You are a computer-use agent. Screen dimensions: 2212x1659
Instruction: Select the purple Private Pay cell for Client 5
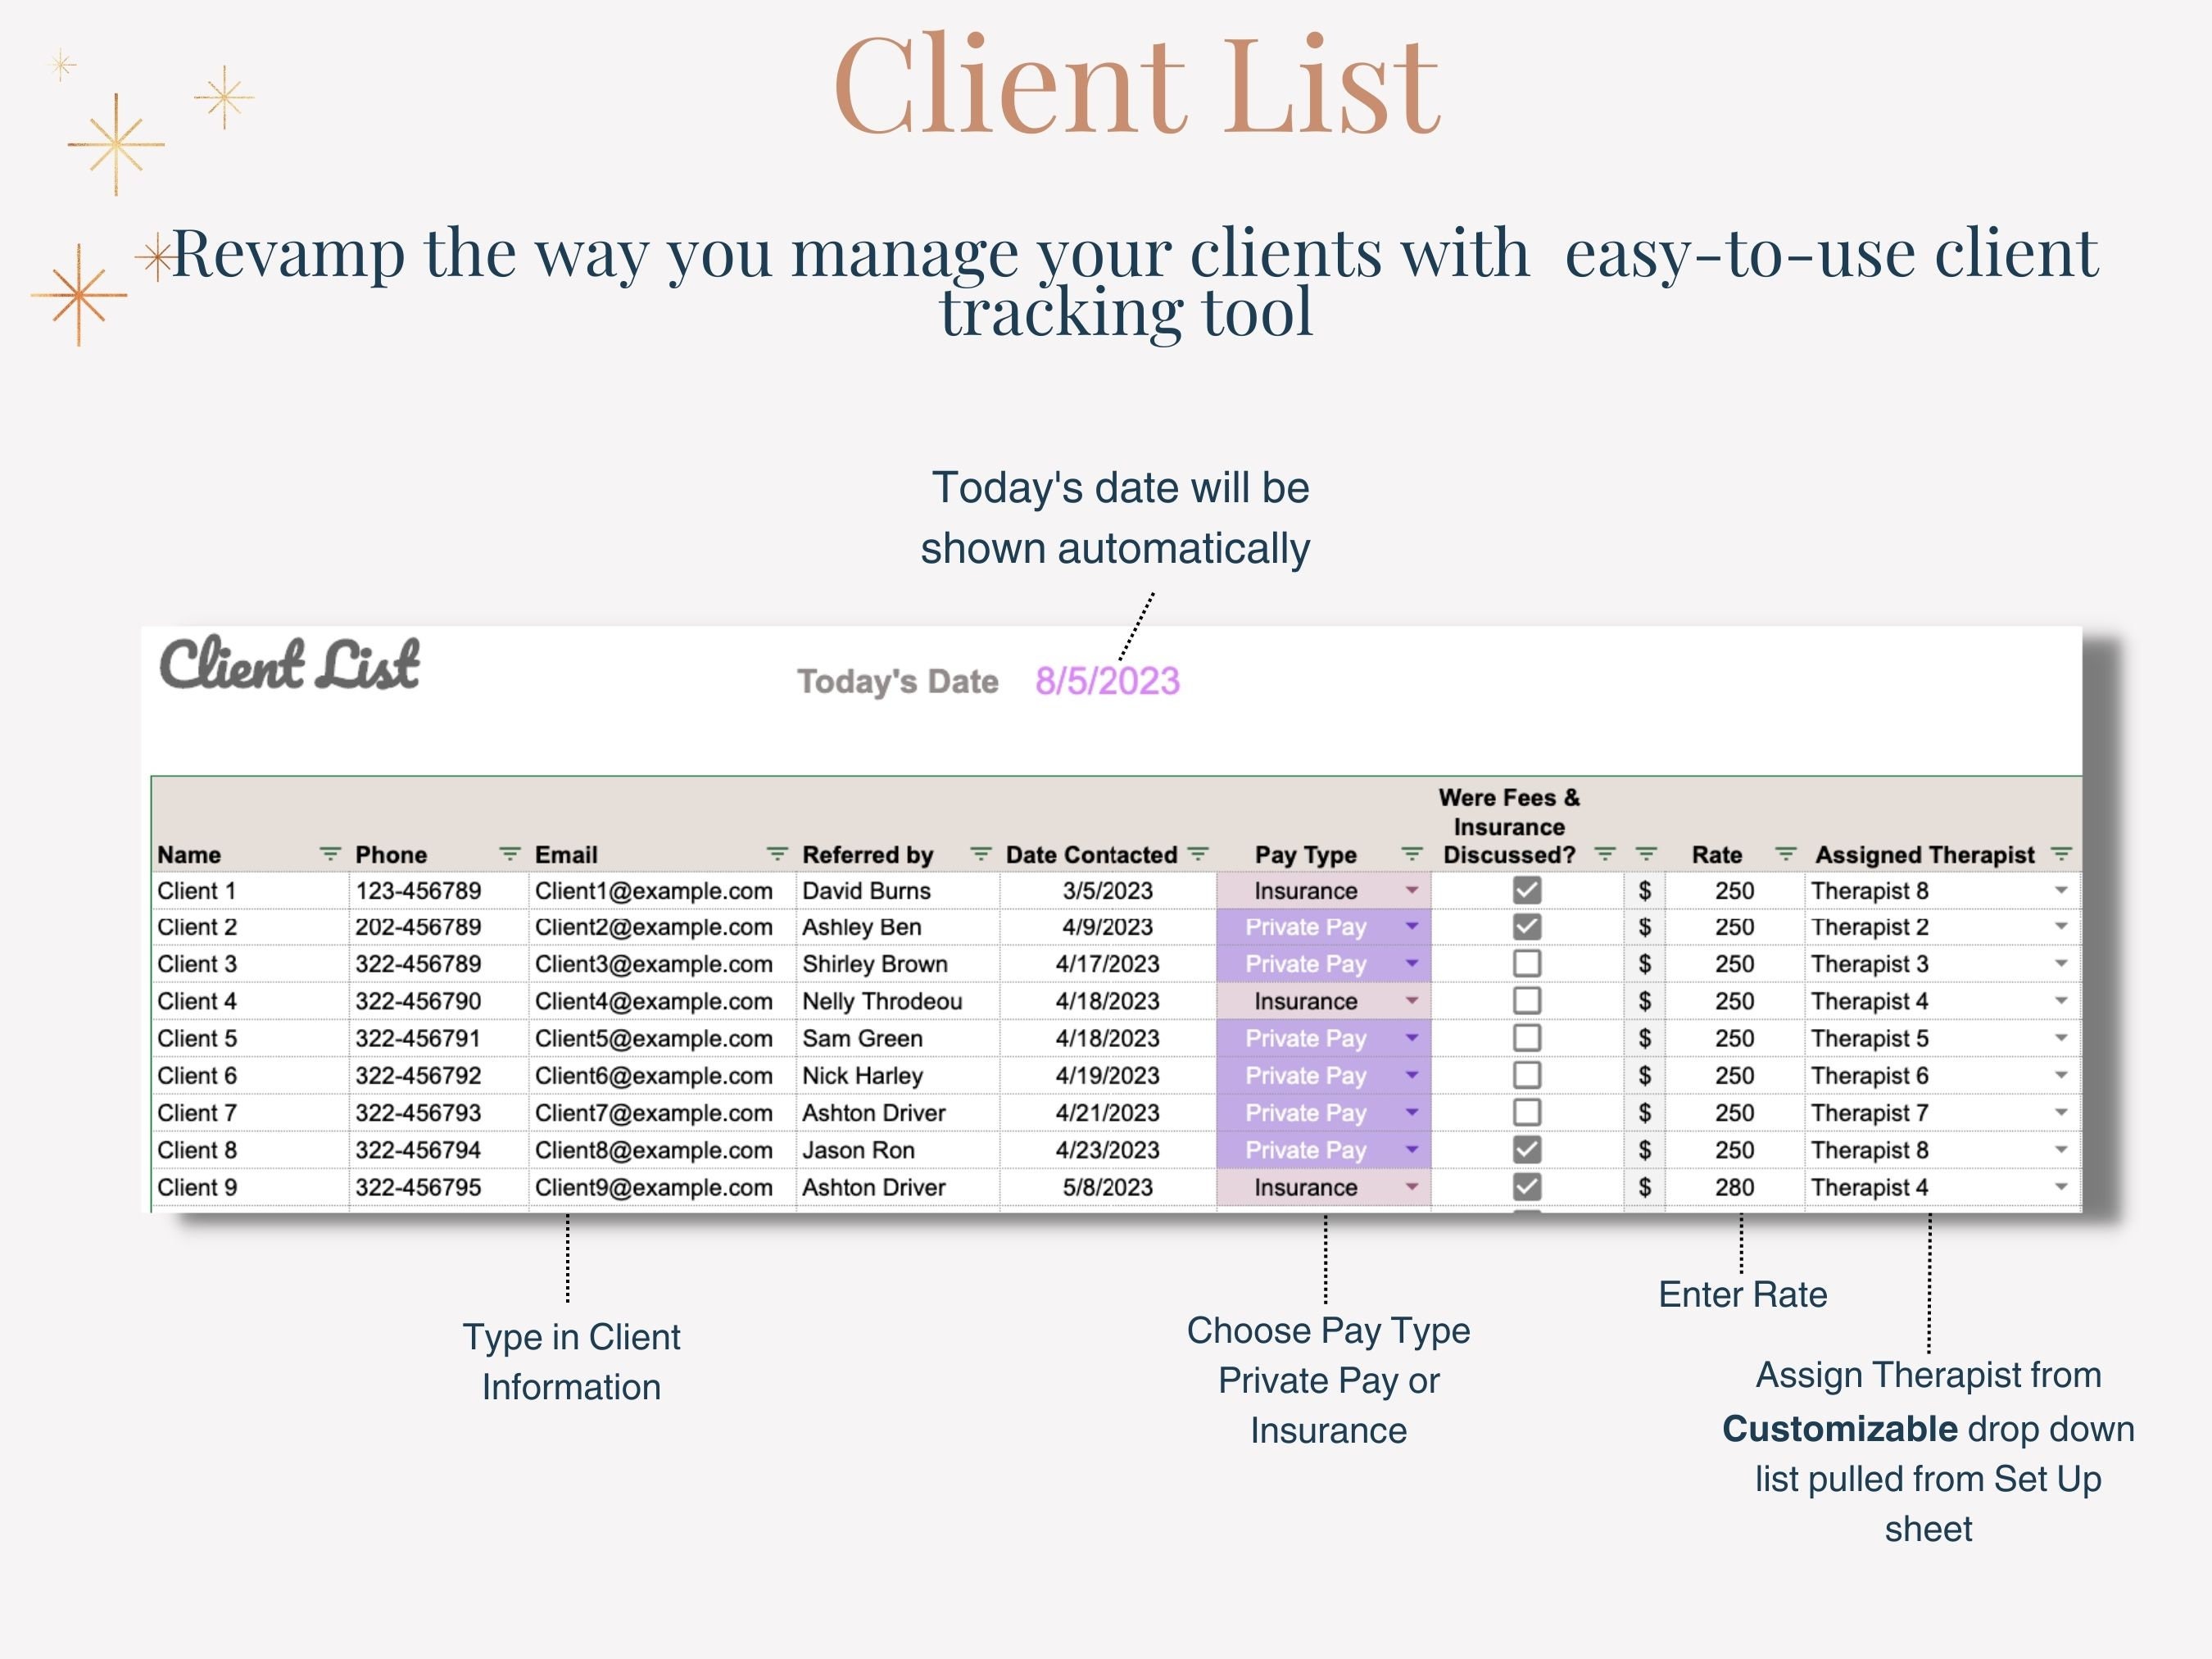click(x=1305, y=1038)
